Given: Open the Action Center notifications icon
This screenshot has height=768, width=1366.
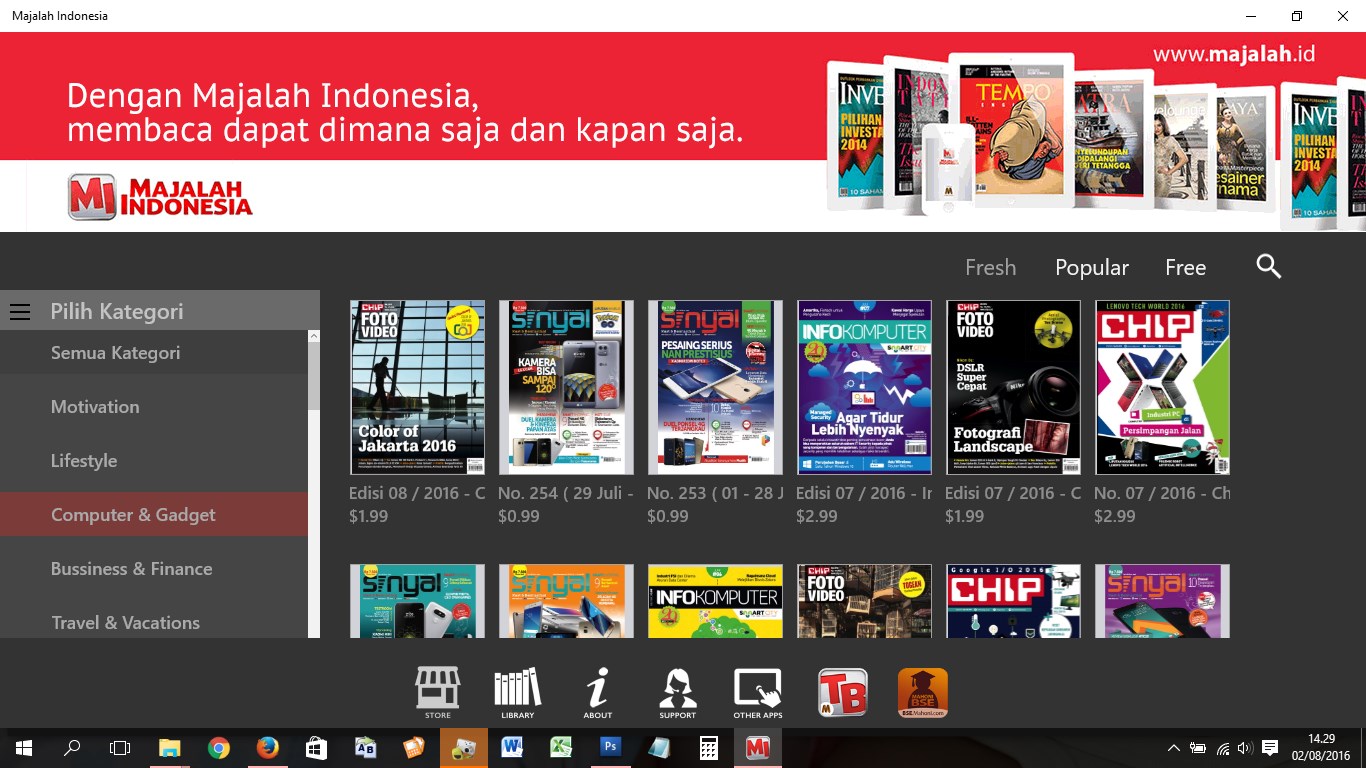Looking at the screenshot, I should (1270, 748).
